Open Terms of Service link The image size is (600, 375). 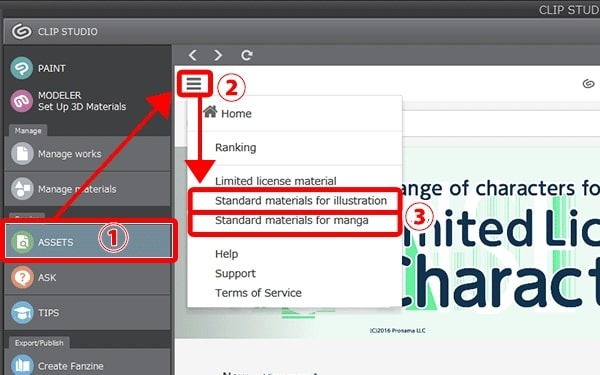coord(258,293)
